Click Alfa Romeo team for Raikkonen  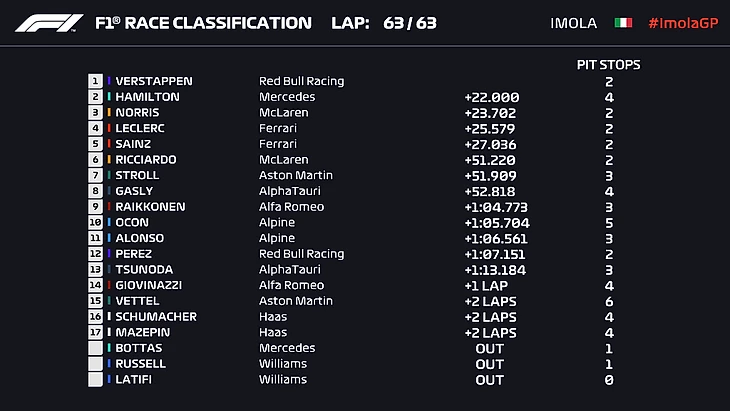coord(290,207)
